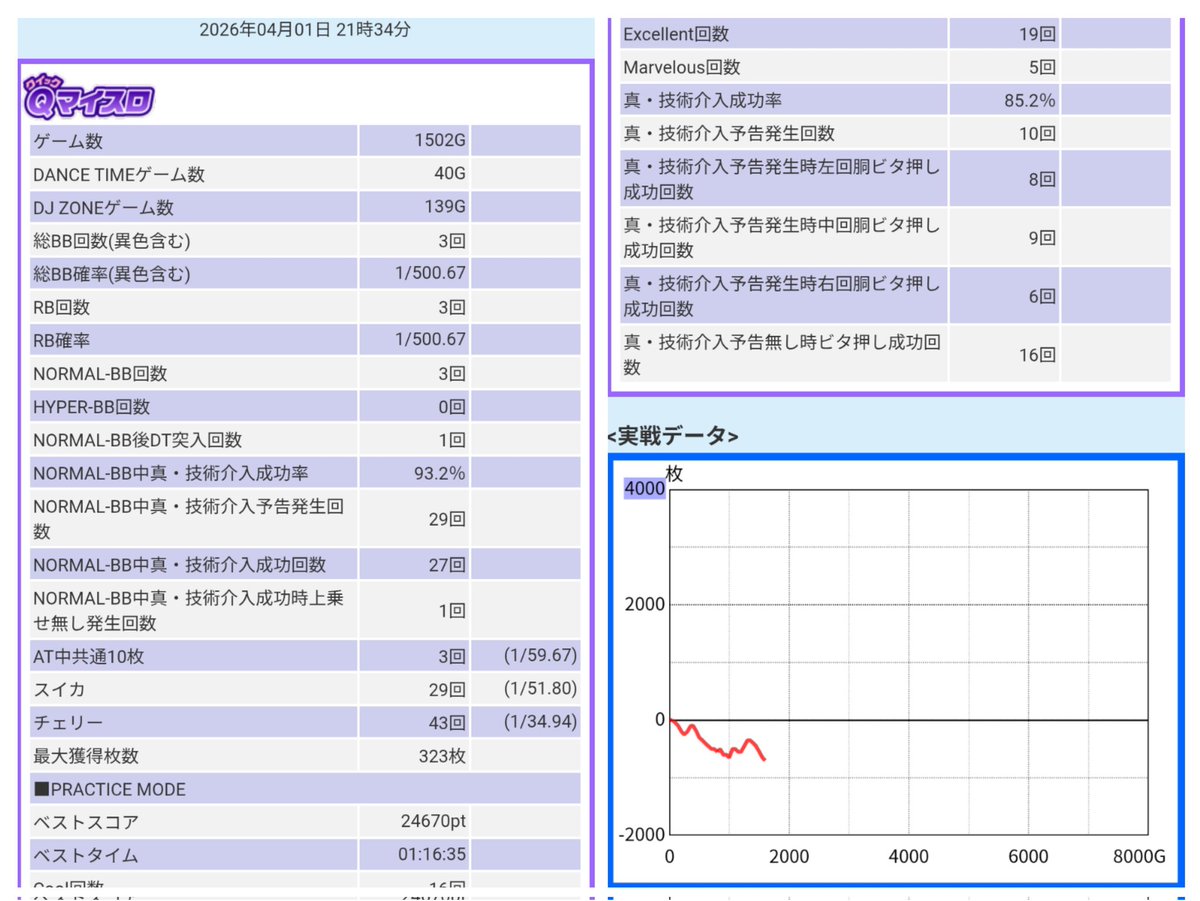Viewport: 1200px width, 901px height.
Task: Select the 中回胴ビタ押し成功回数 label
Action: [x=782, y=237]
